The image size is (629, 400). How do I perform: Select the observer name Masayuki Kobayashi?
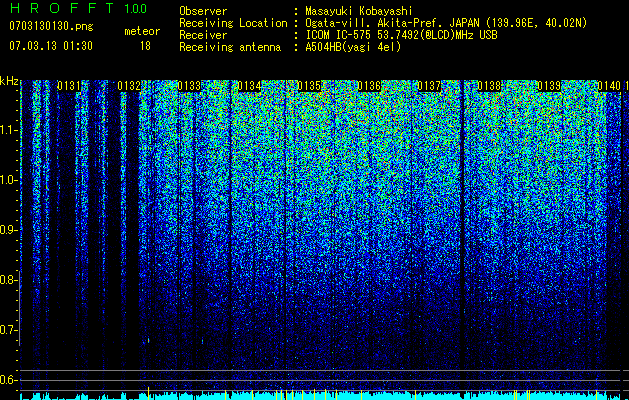click(x=358, y=11)
